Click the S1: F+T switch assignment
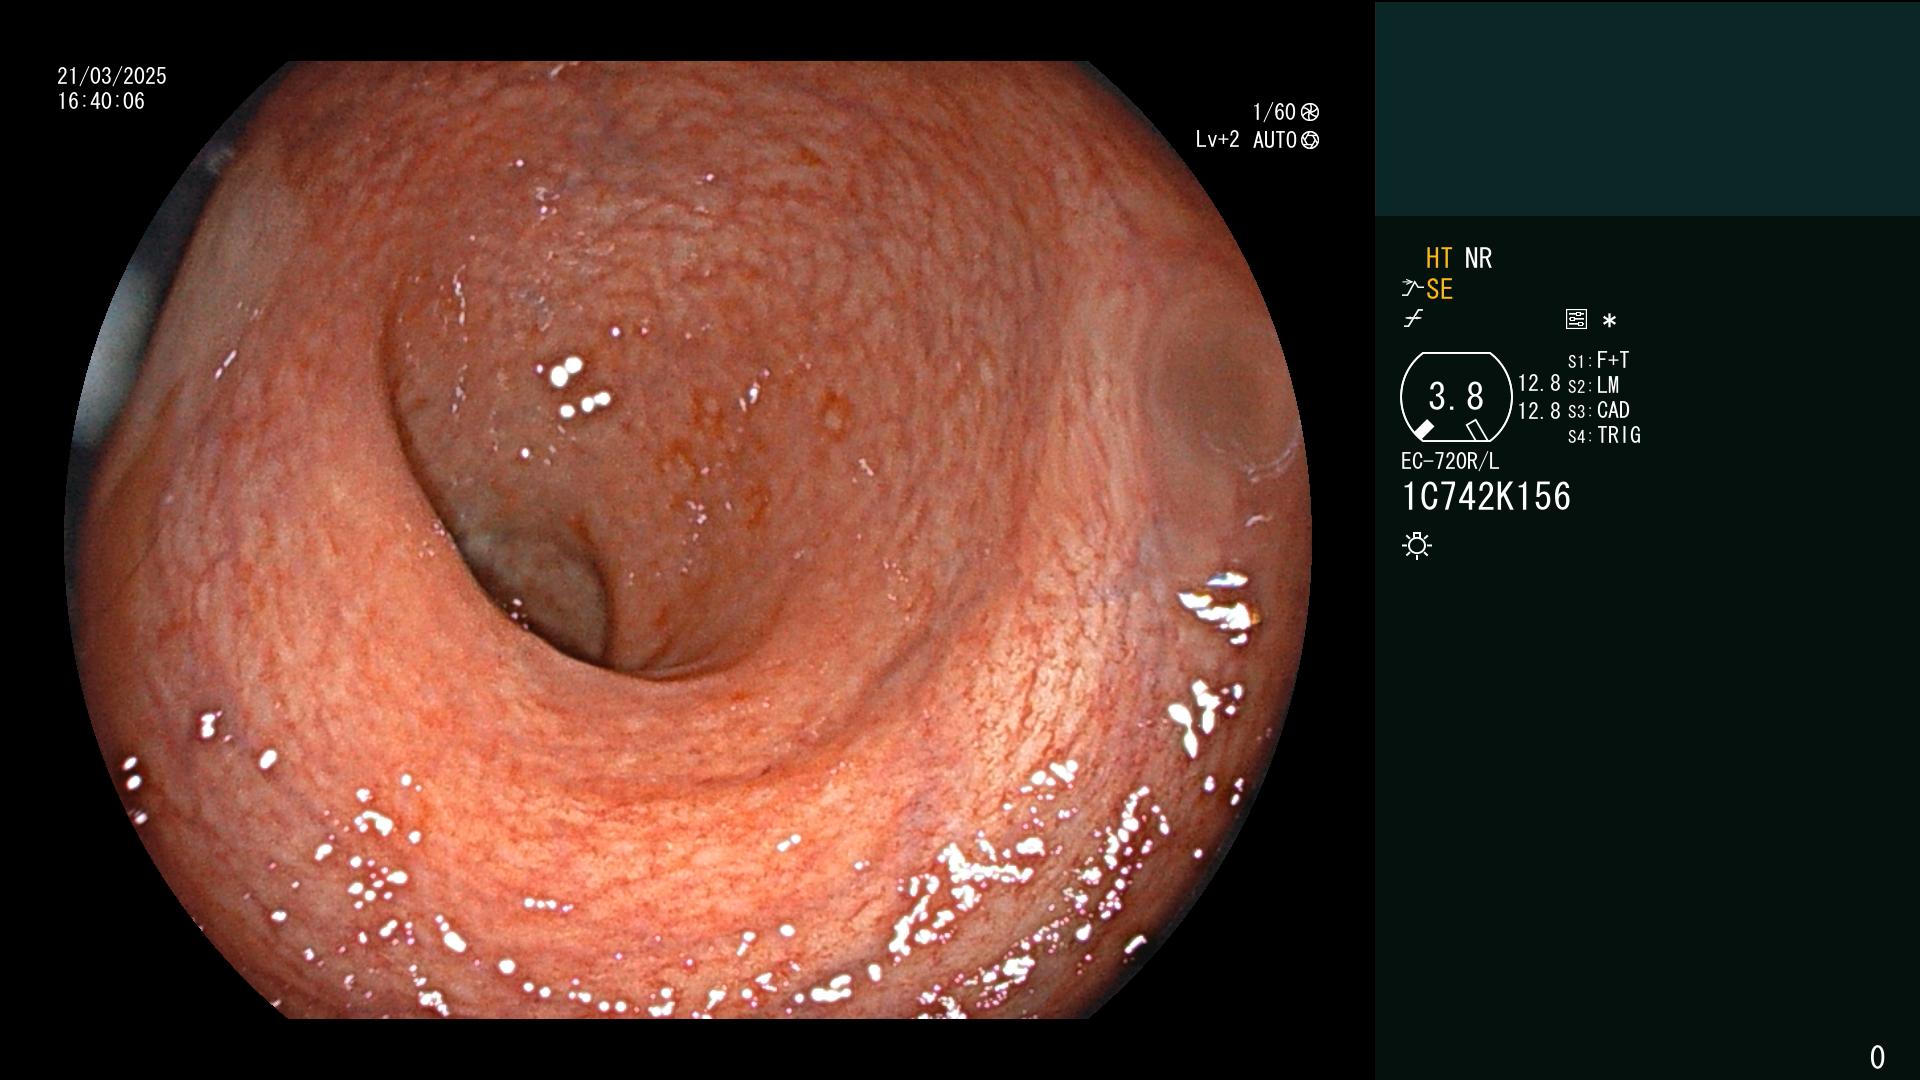The height and width of the screenshot is (1080, 1920). coord(1598,360)
